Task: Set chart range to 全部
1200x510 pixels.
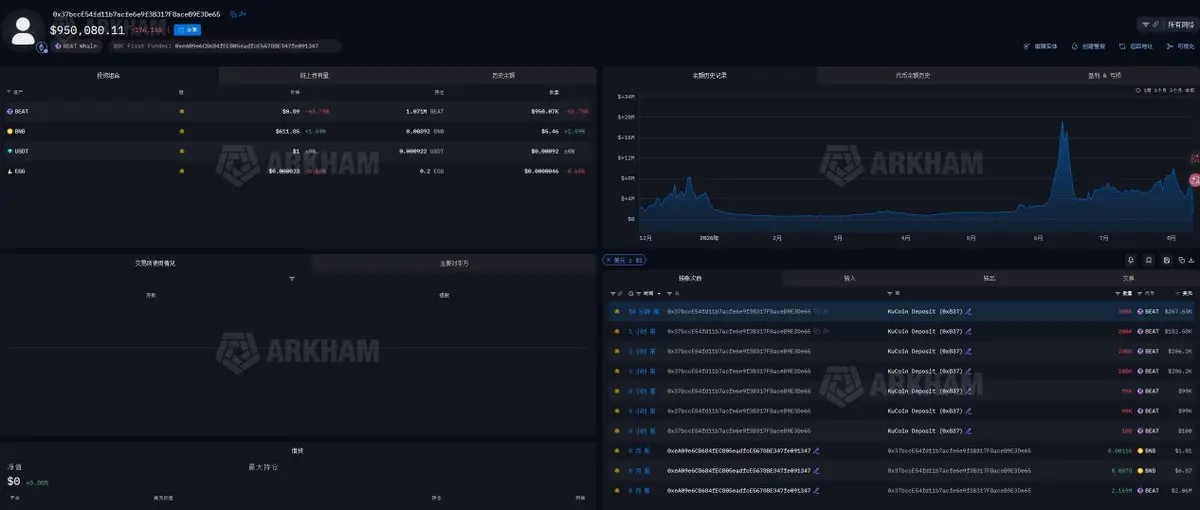Action: (1189, 90)
